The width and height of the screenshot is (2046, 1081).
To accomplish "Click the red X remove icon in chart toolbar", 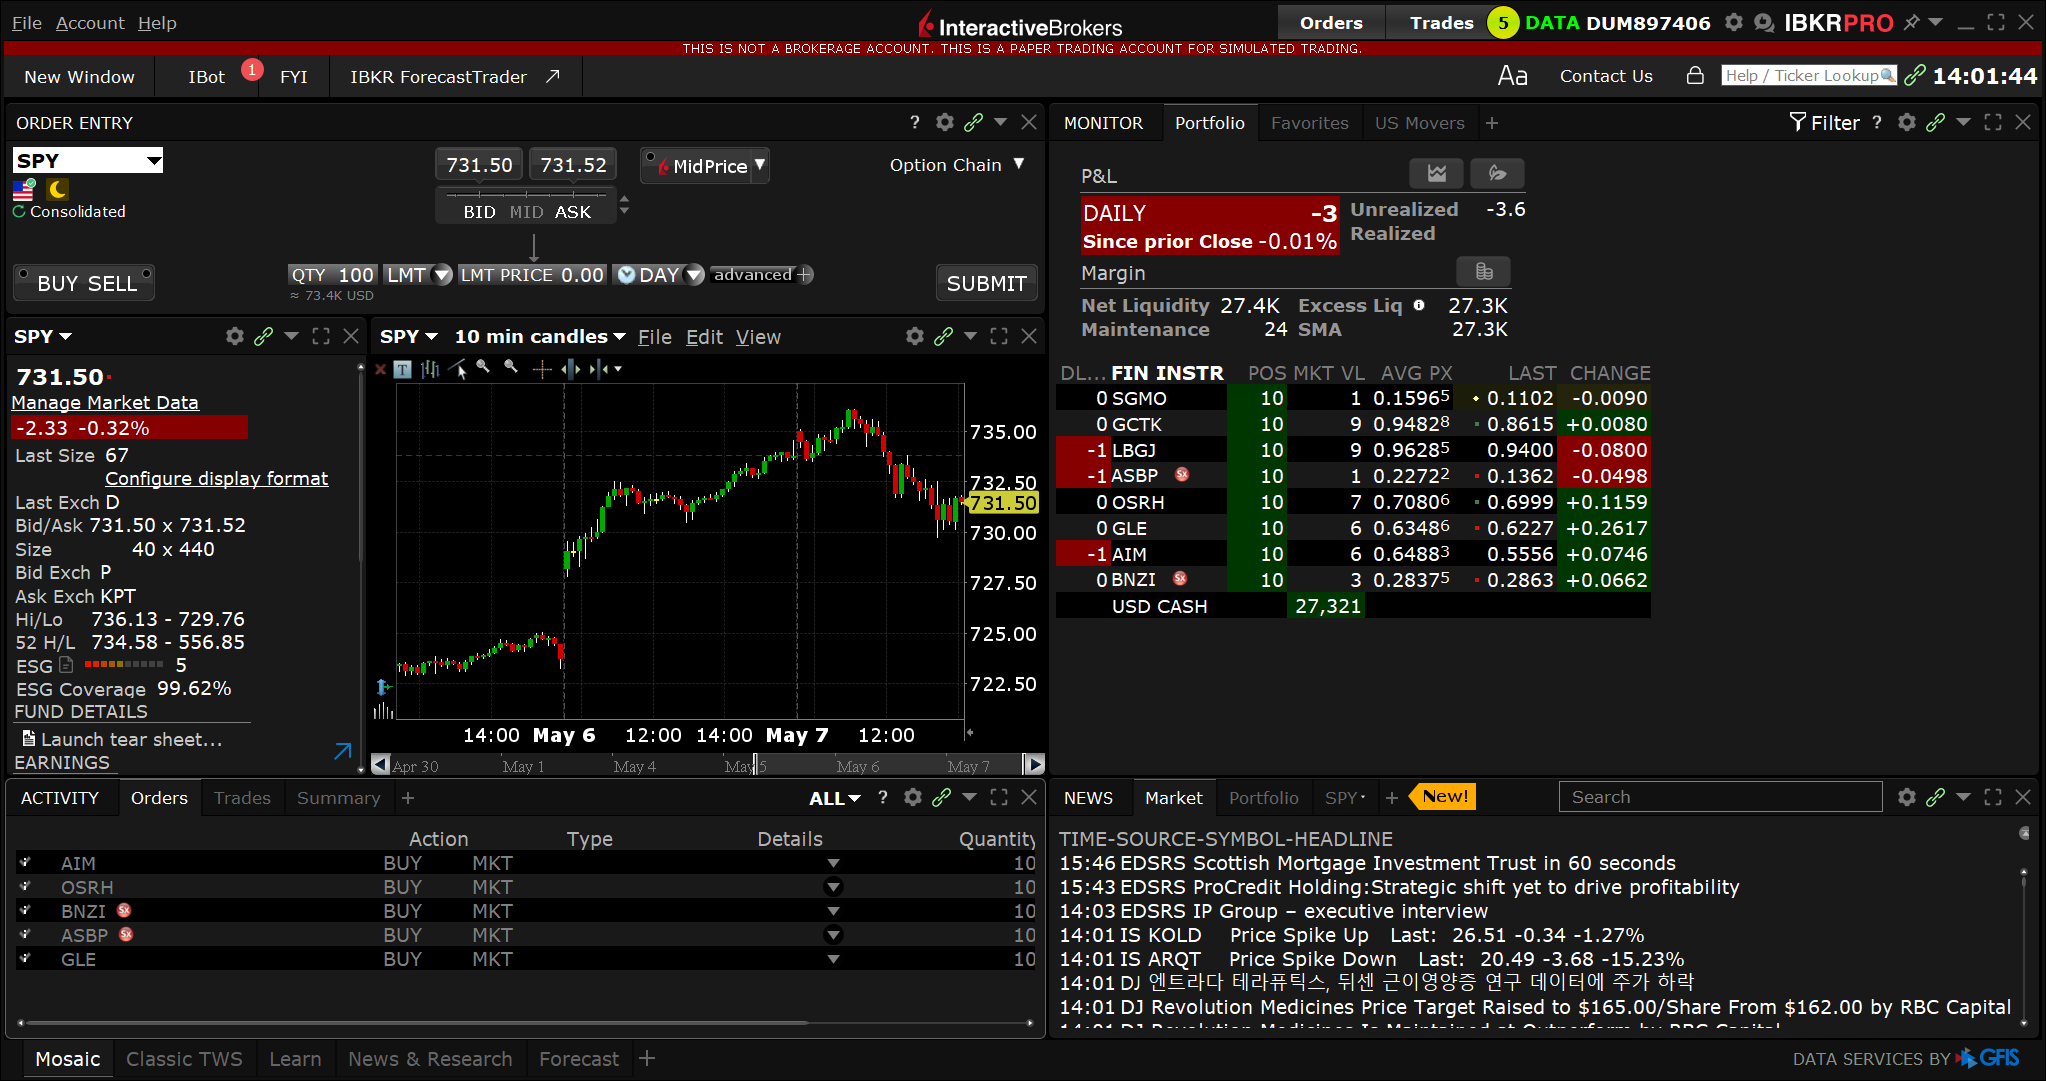I will coord(380,369).
